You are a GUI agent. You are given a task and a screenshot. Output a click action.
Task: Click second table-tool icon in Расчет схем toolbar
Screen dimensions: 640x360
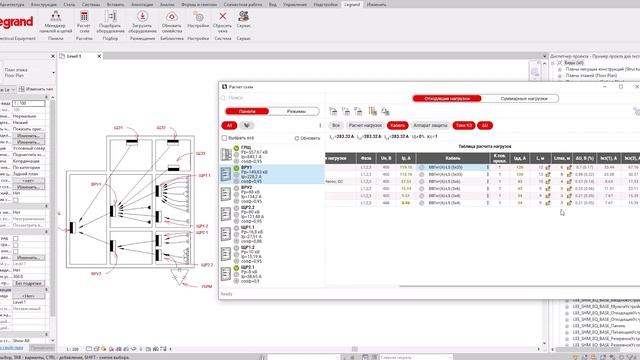point(346,111)
